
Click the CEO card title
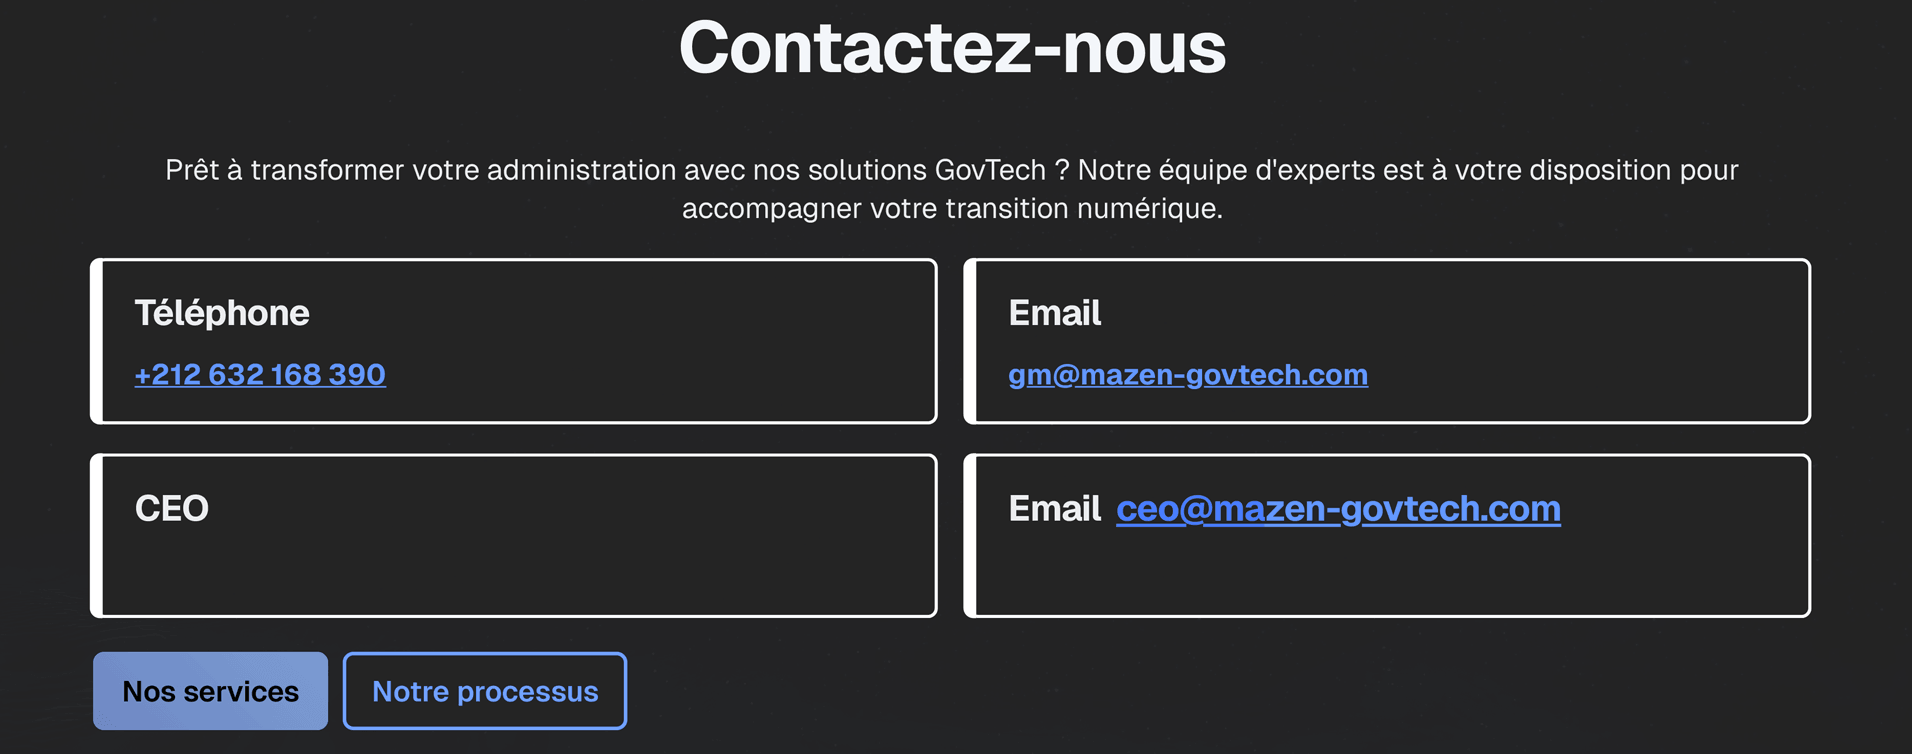172,508
